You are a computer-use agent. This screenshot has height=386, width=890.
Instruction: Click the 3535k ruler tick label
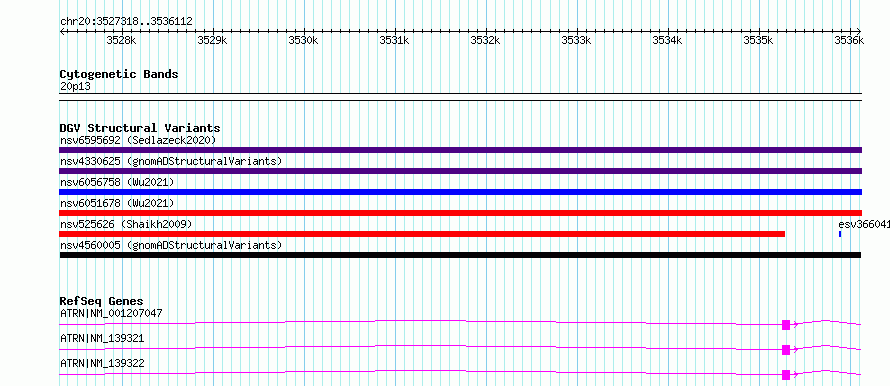[x=758, y=40]
